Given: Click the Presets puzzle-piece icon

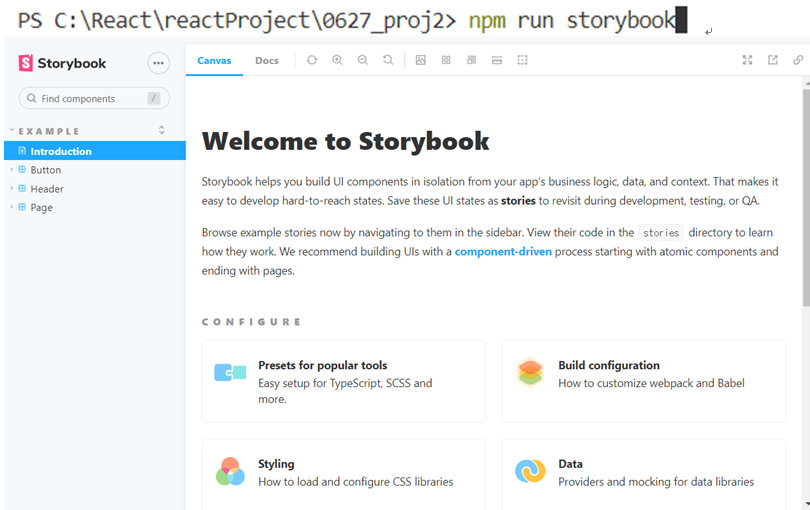Looking at the screenshot, I should click(230, 372).
